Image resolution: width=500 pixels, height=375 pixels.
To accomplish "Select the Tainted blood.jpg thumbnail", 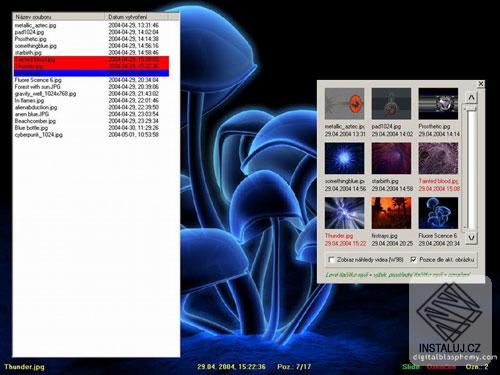I will click(438, 158).
